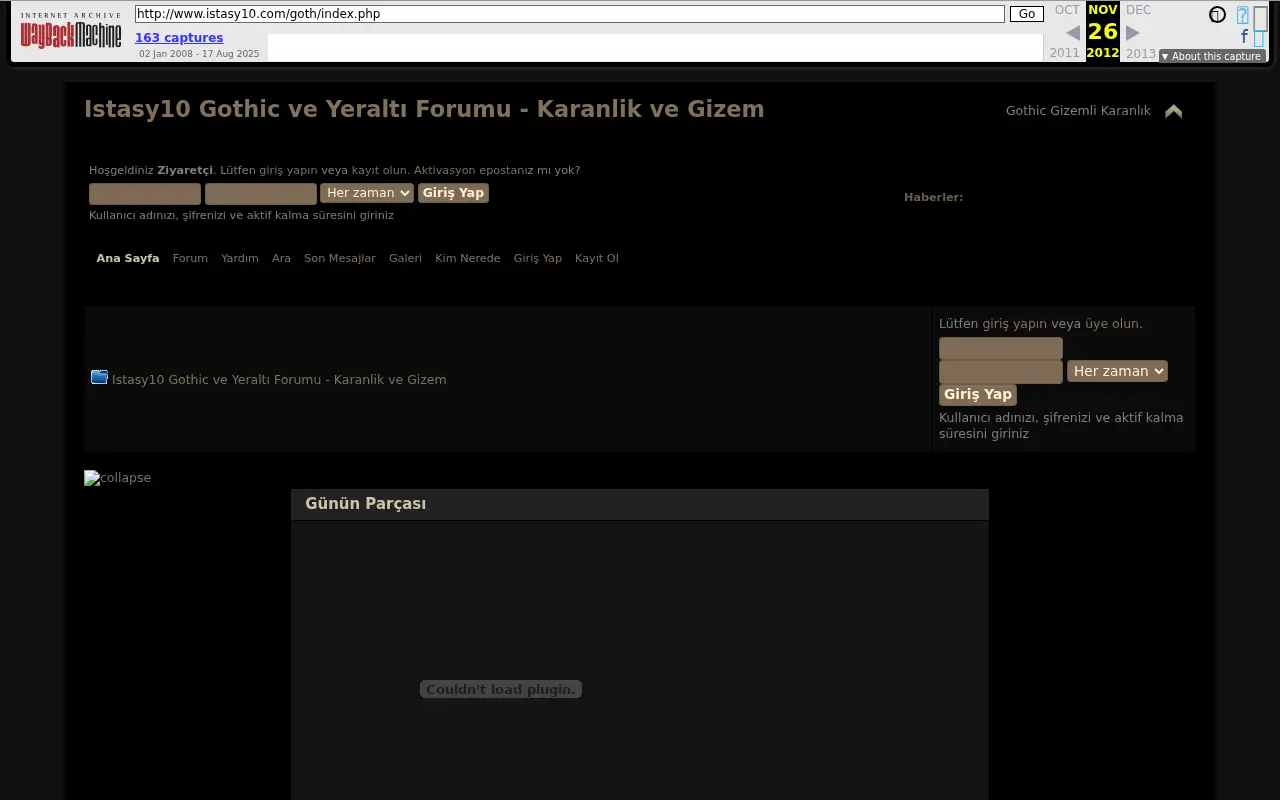Open the 163 captures link

coord(179,38)
